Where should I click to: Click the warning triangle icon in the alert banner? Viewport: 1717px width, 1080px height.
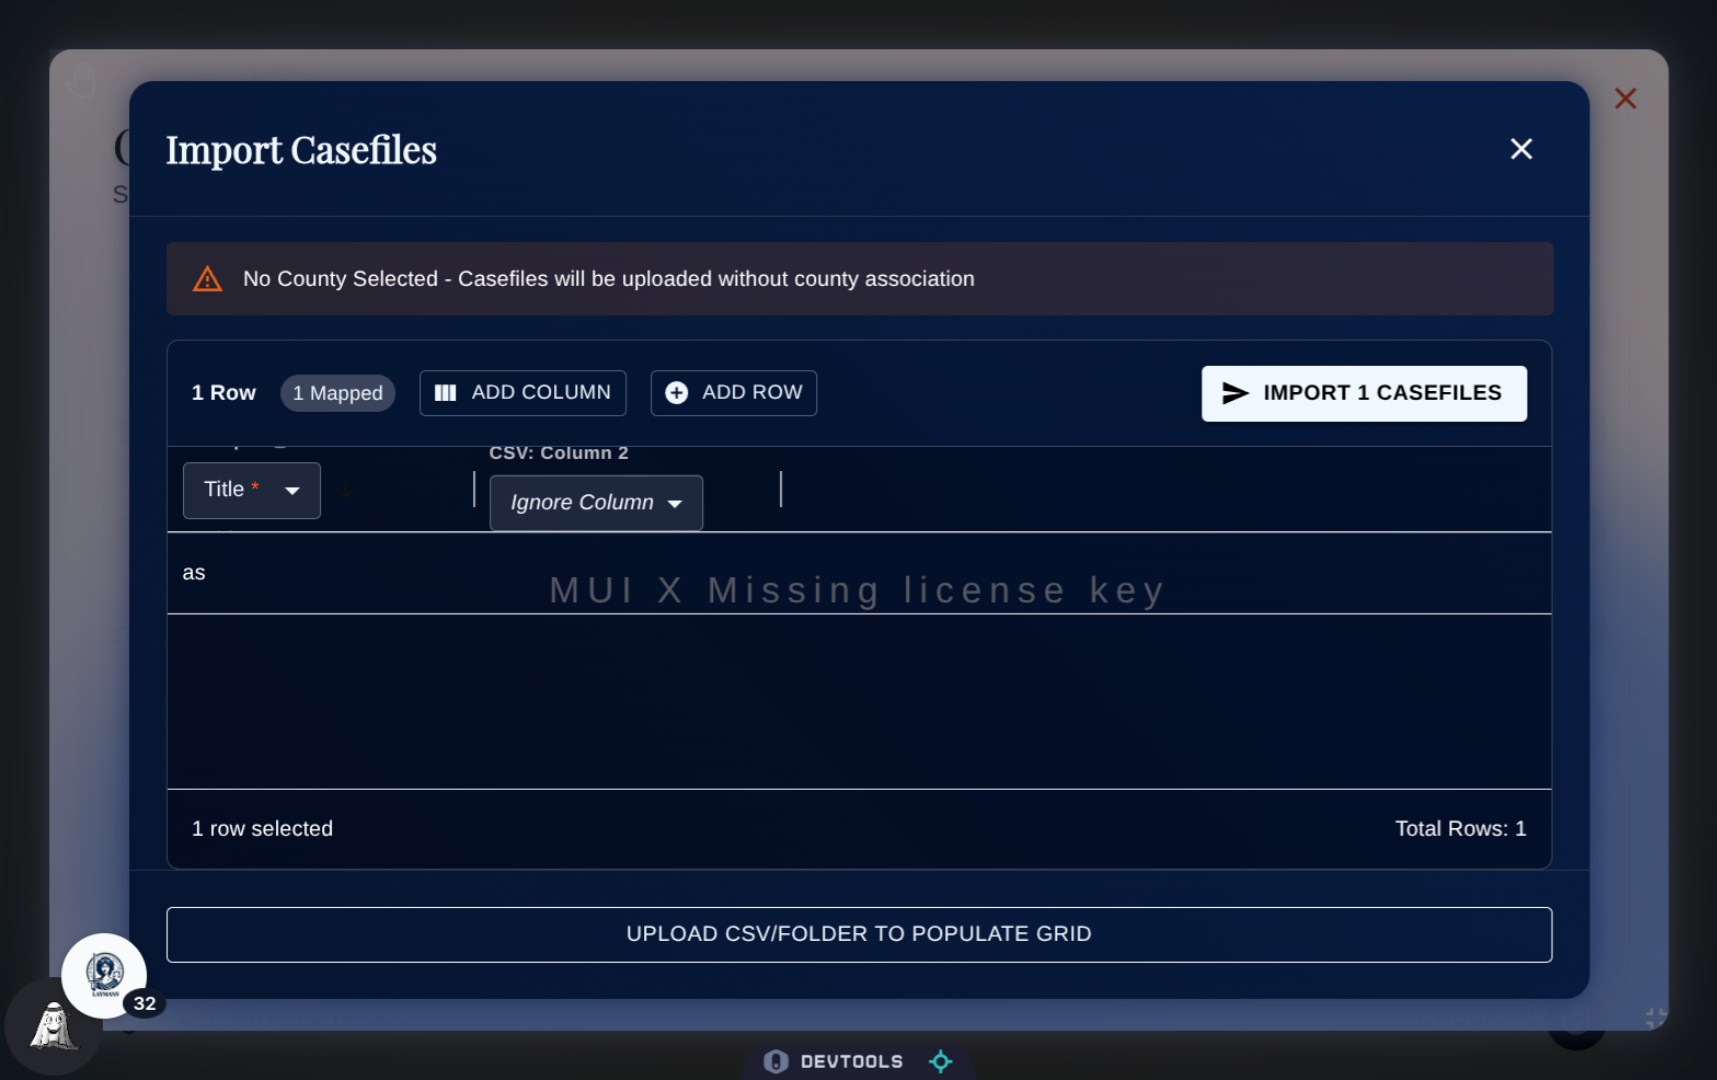click(206, 279)
